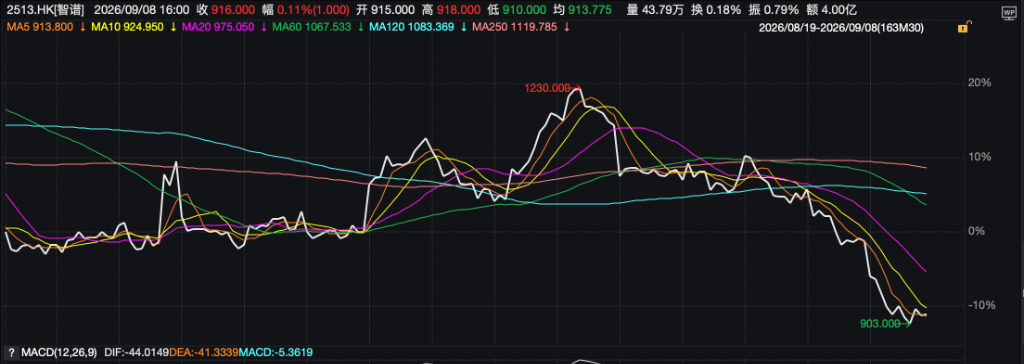
Task: Click the cyan MACD:-5.3619 value
Action: (272, 353)
